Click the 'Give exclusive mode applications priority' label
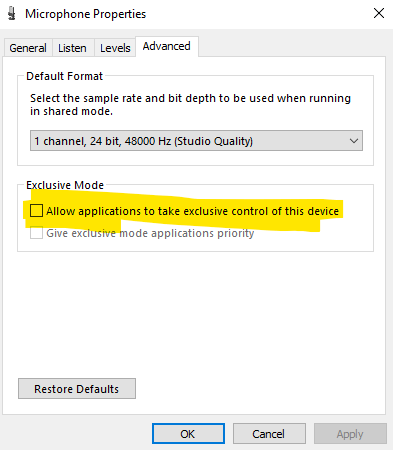Image resolution: width=393 pixels, height=450 pixels. coord(150,233)
